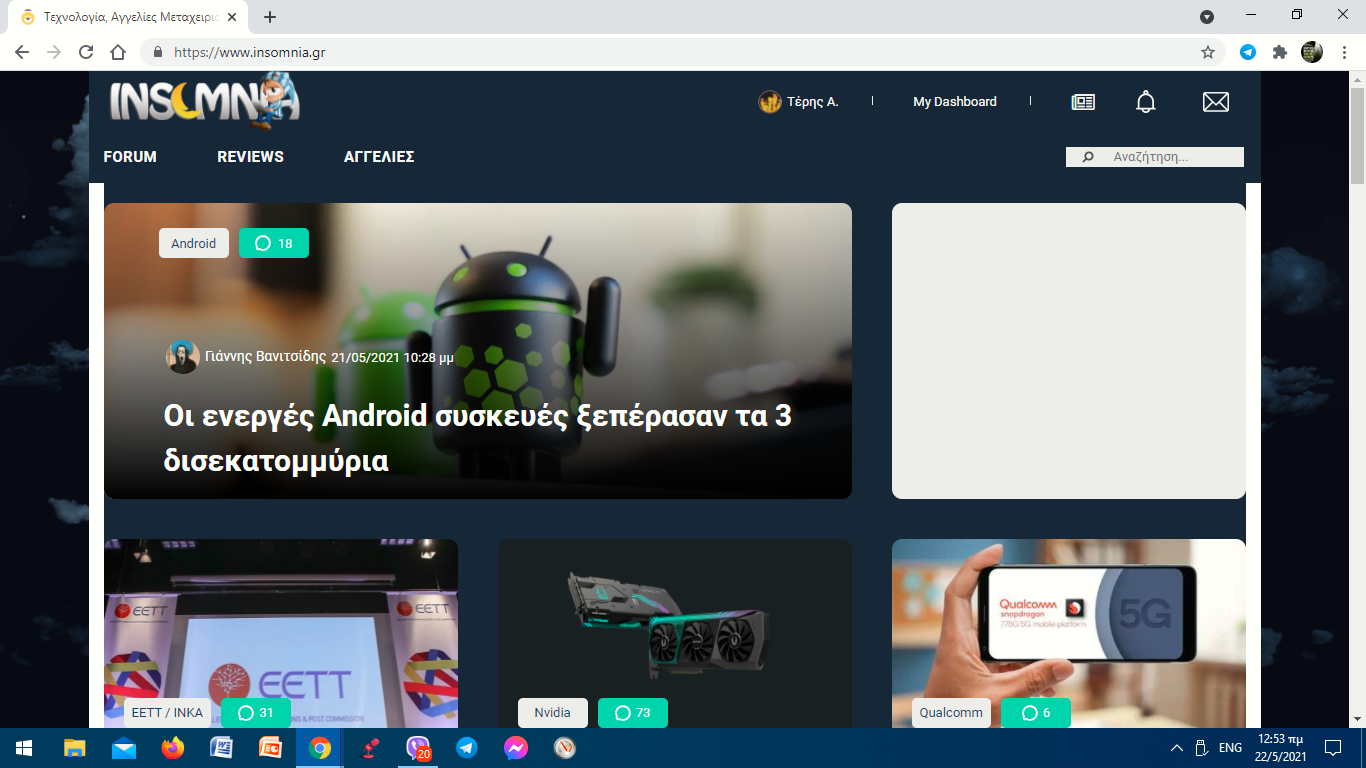Open the 18 comments badge
1366x768 pixels.
pos(274,243)
